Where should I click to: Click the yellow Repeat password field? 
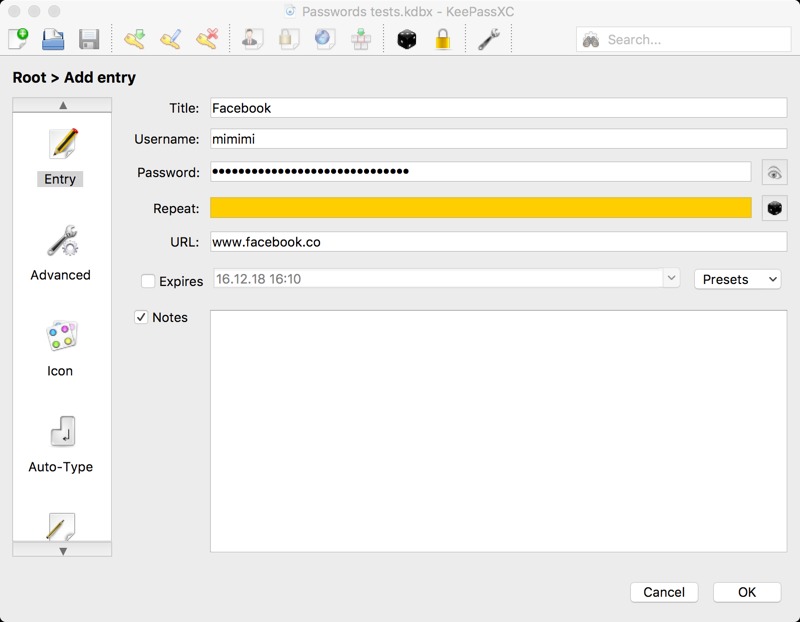[x=480, y=208]
